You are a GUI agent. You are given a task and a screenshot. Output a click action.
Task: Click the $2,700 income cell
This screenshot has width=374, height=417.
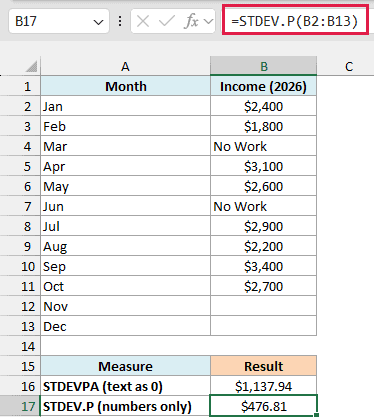pyautogui.click(x=264, y=286)
